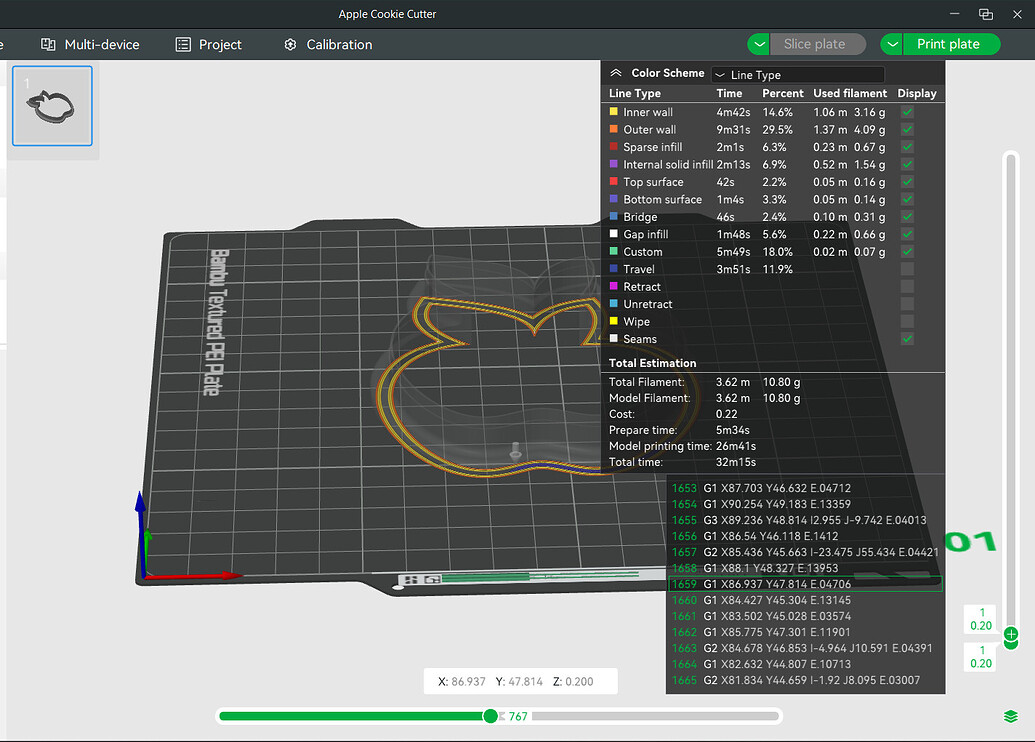The image size is (1035, 742).
Task: Open the Multi-device tab
Action: tap(90, 44)
